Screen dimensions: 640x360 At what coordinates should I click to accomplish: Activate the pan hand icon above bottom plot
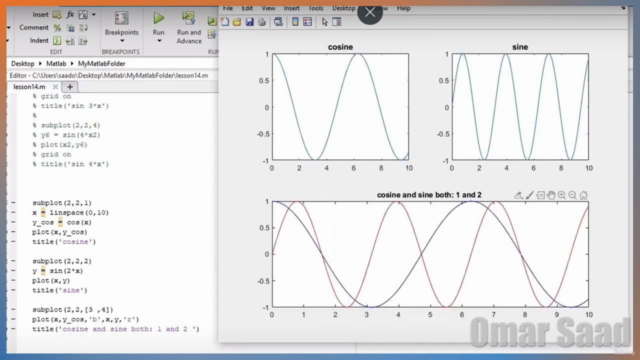(551, 195)
